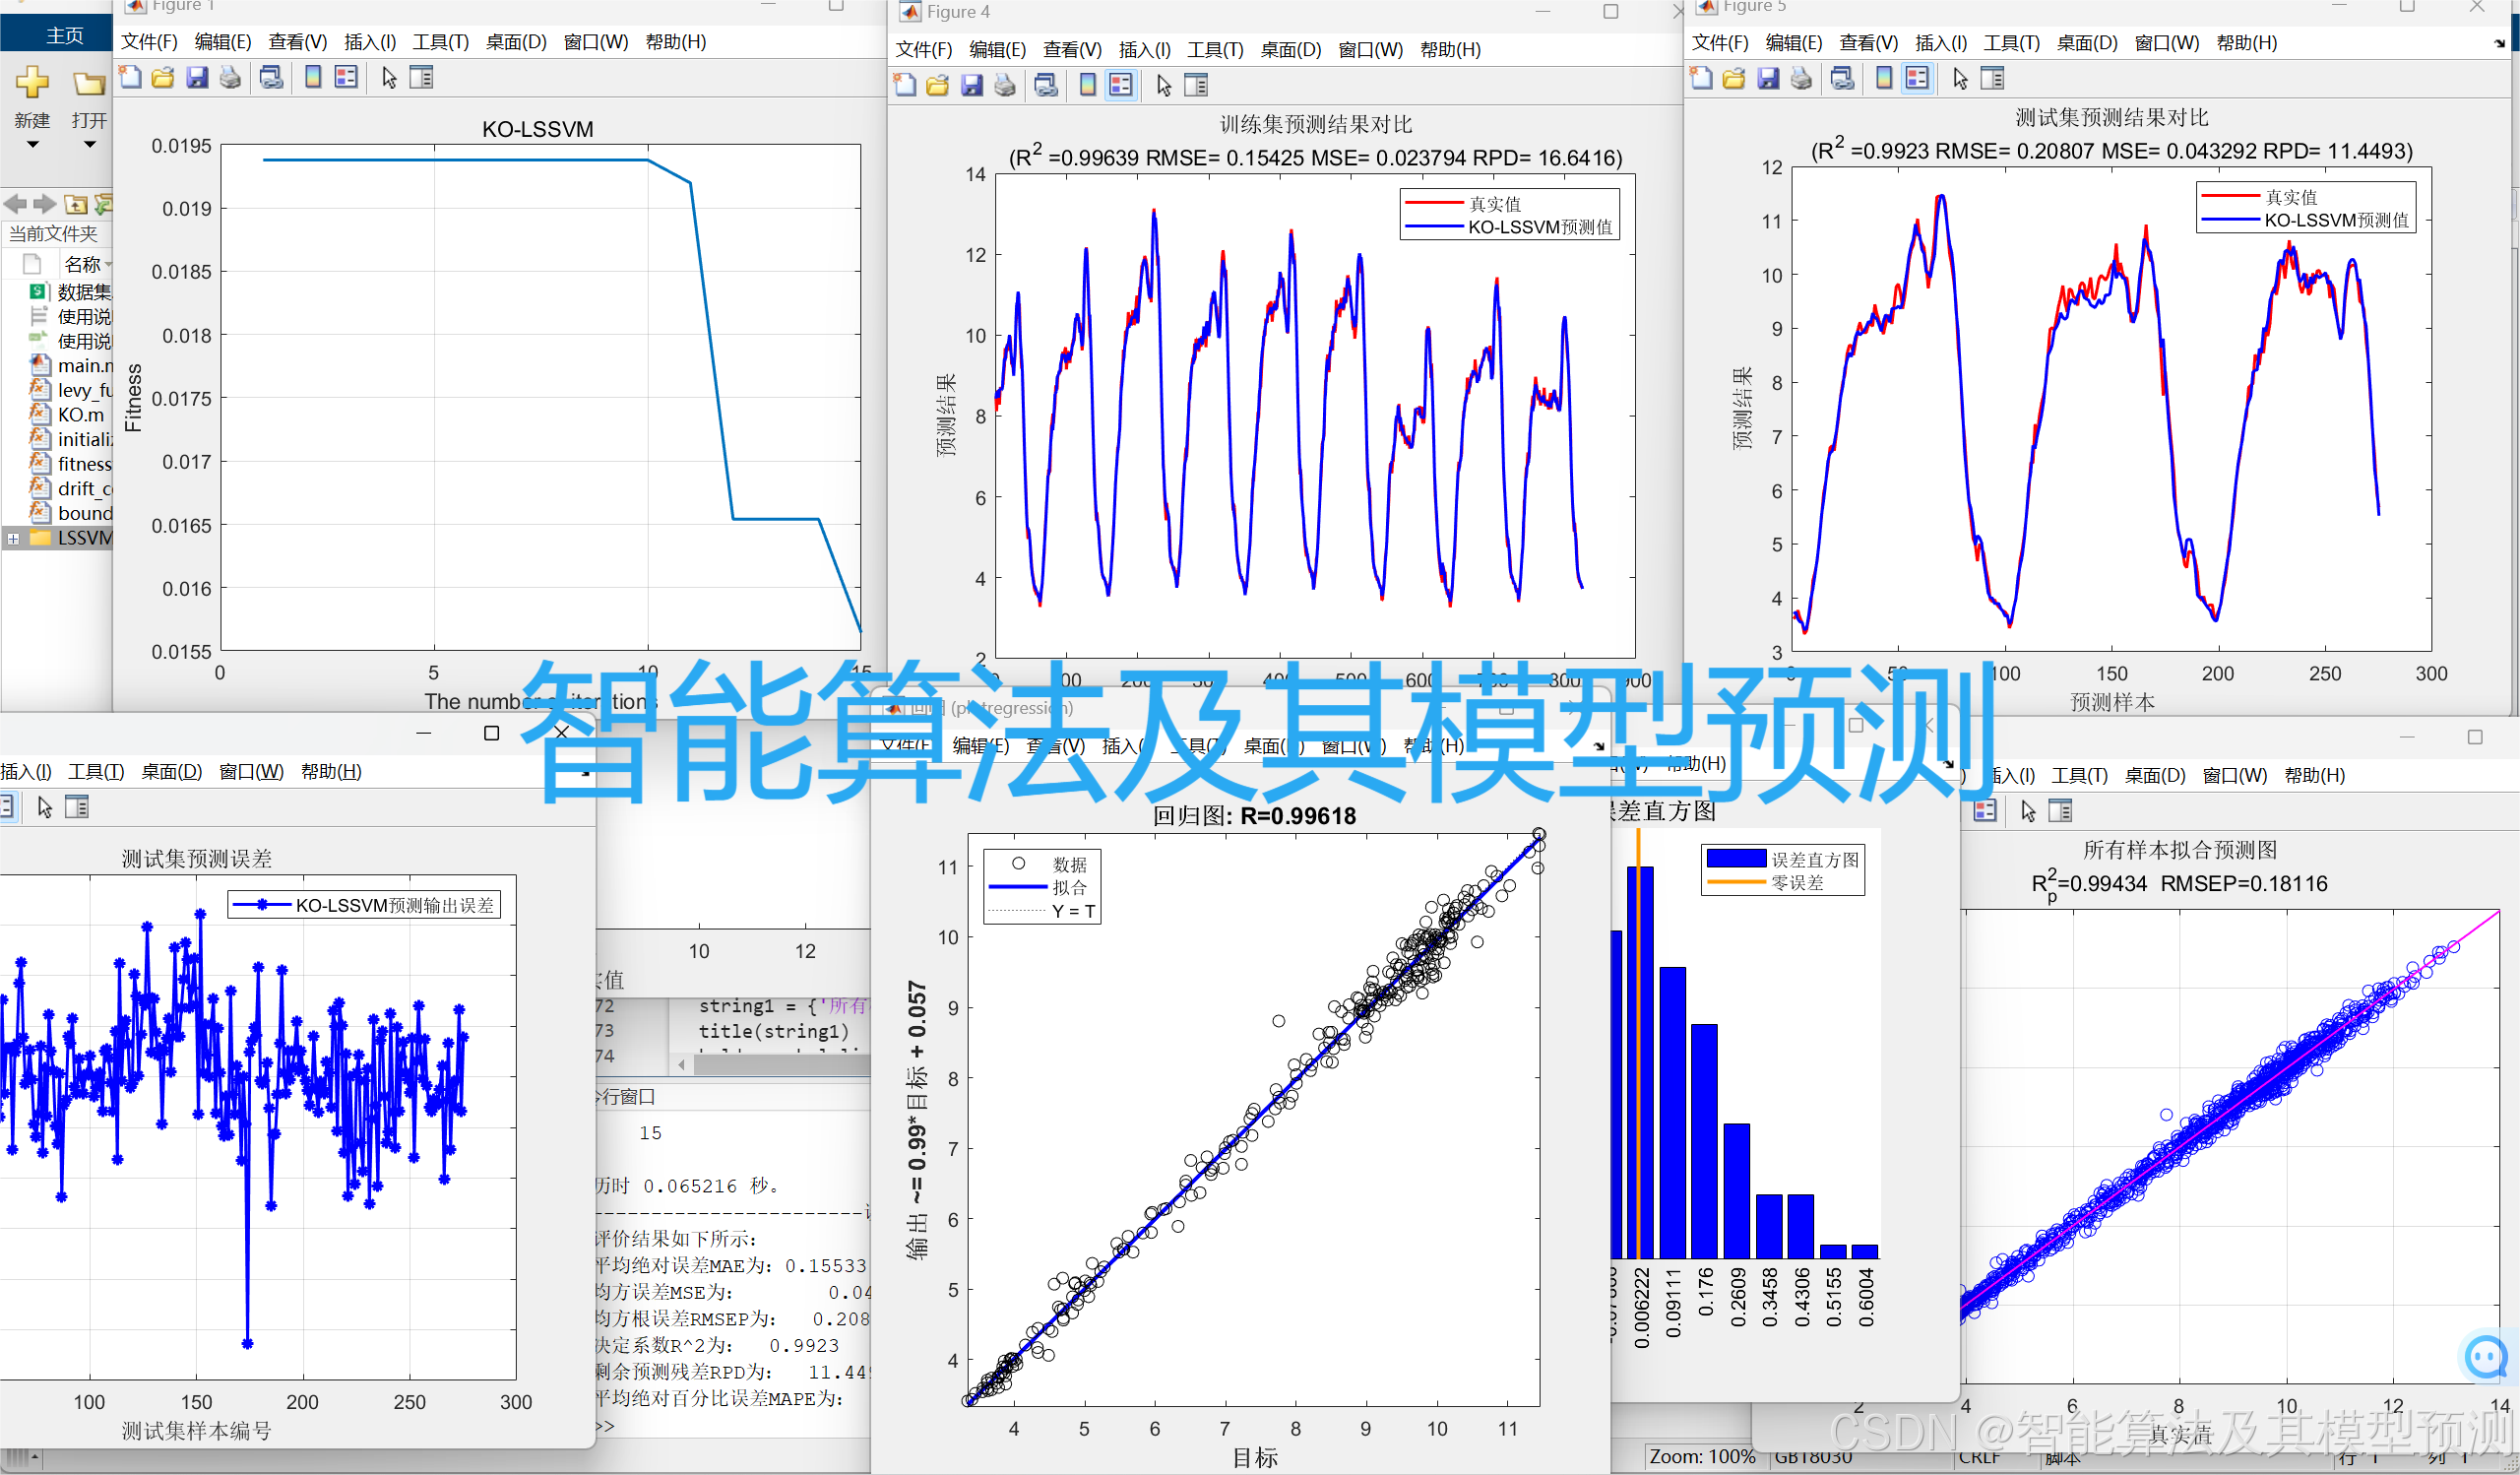Open Property Inspector in Figure 5 toolbar
Viewport: 2520px width, 1475px height.
click(1993, 78)
